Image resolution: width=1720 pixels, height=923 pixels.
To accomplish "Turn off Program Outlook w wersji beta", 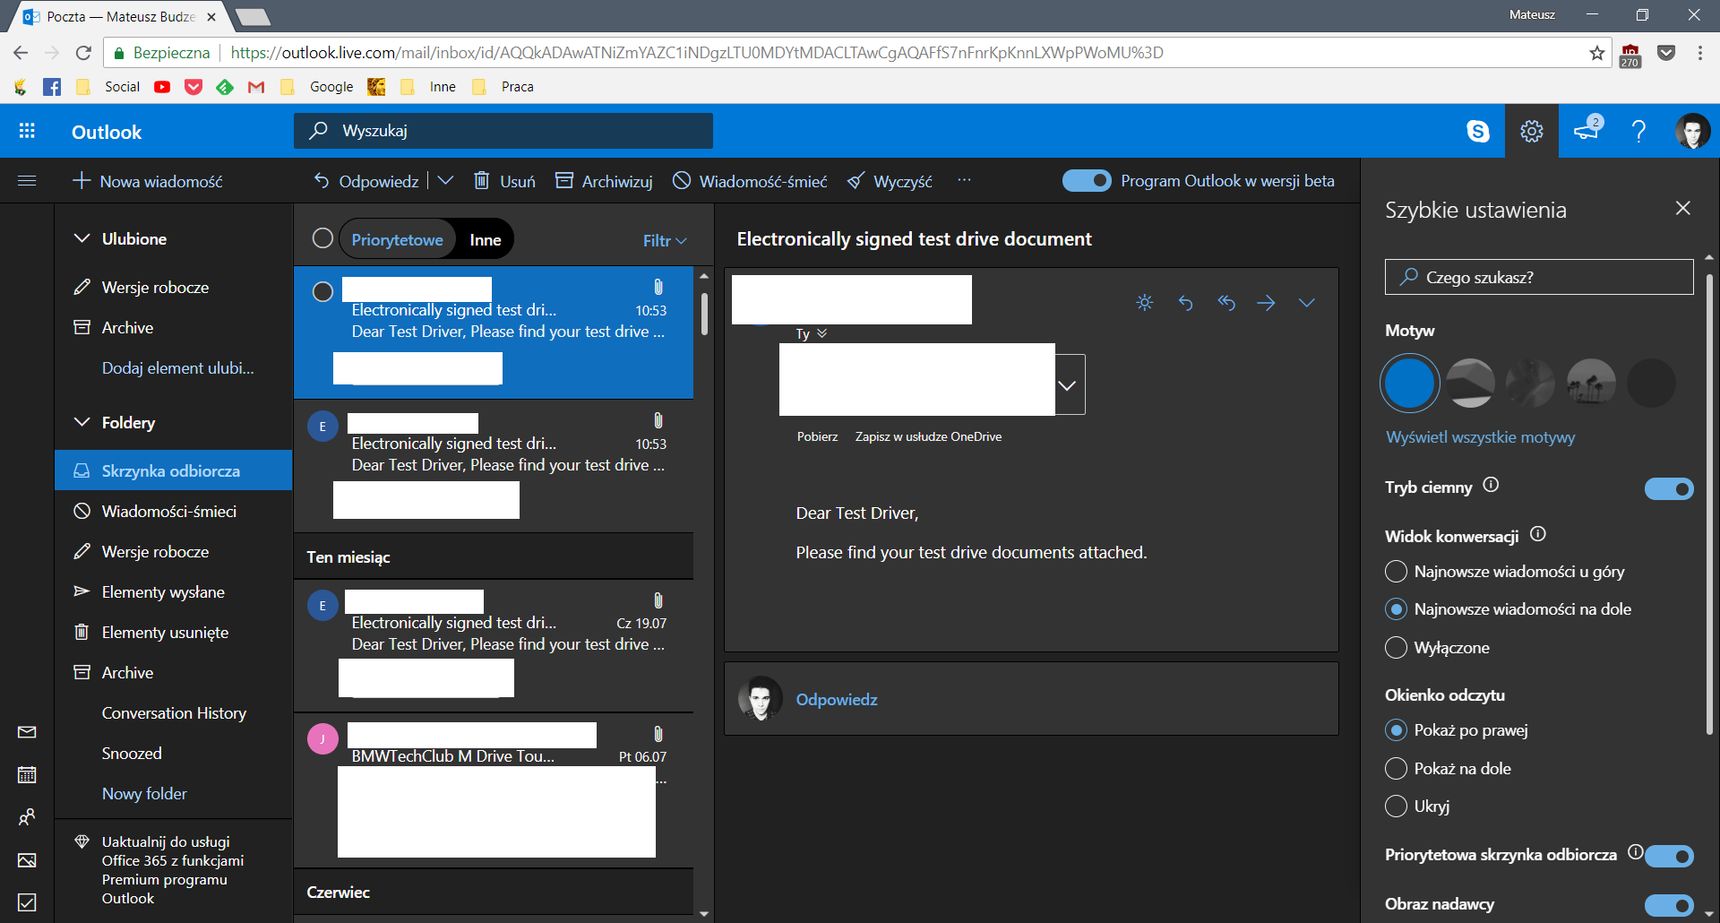I will coord(1086,181).
